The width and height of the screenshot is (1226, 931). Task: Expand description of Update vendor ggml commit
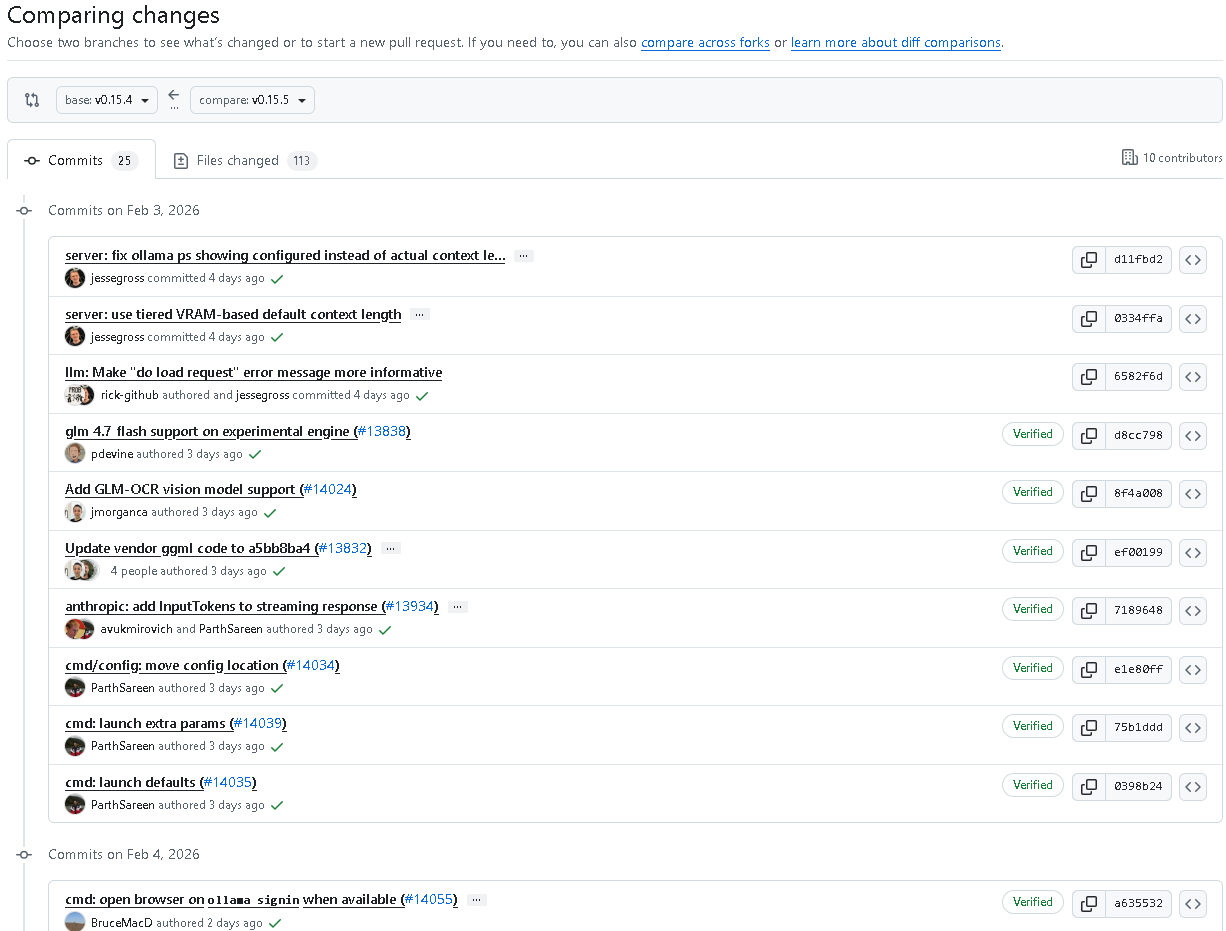click(391, 548)
